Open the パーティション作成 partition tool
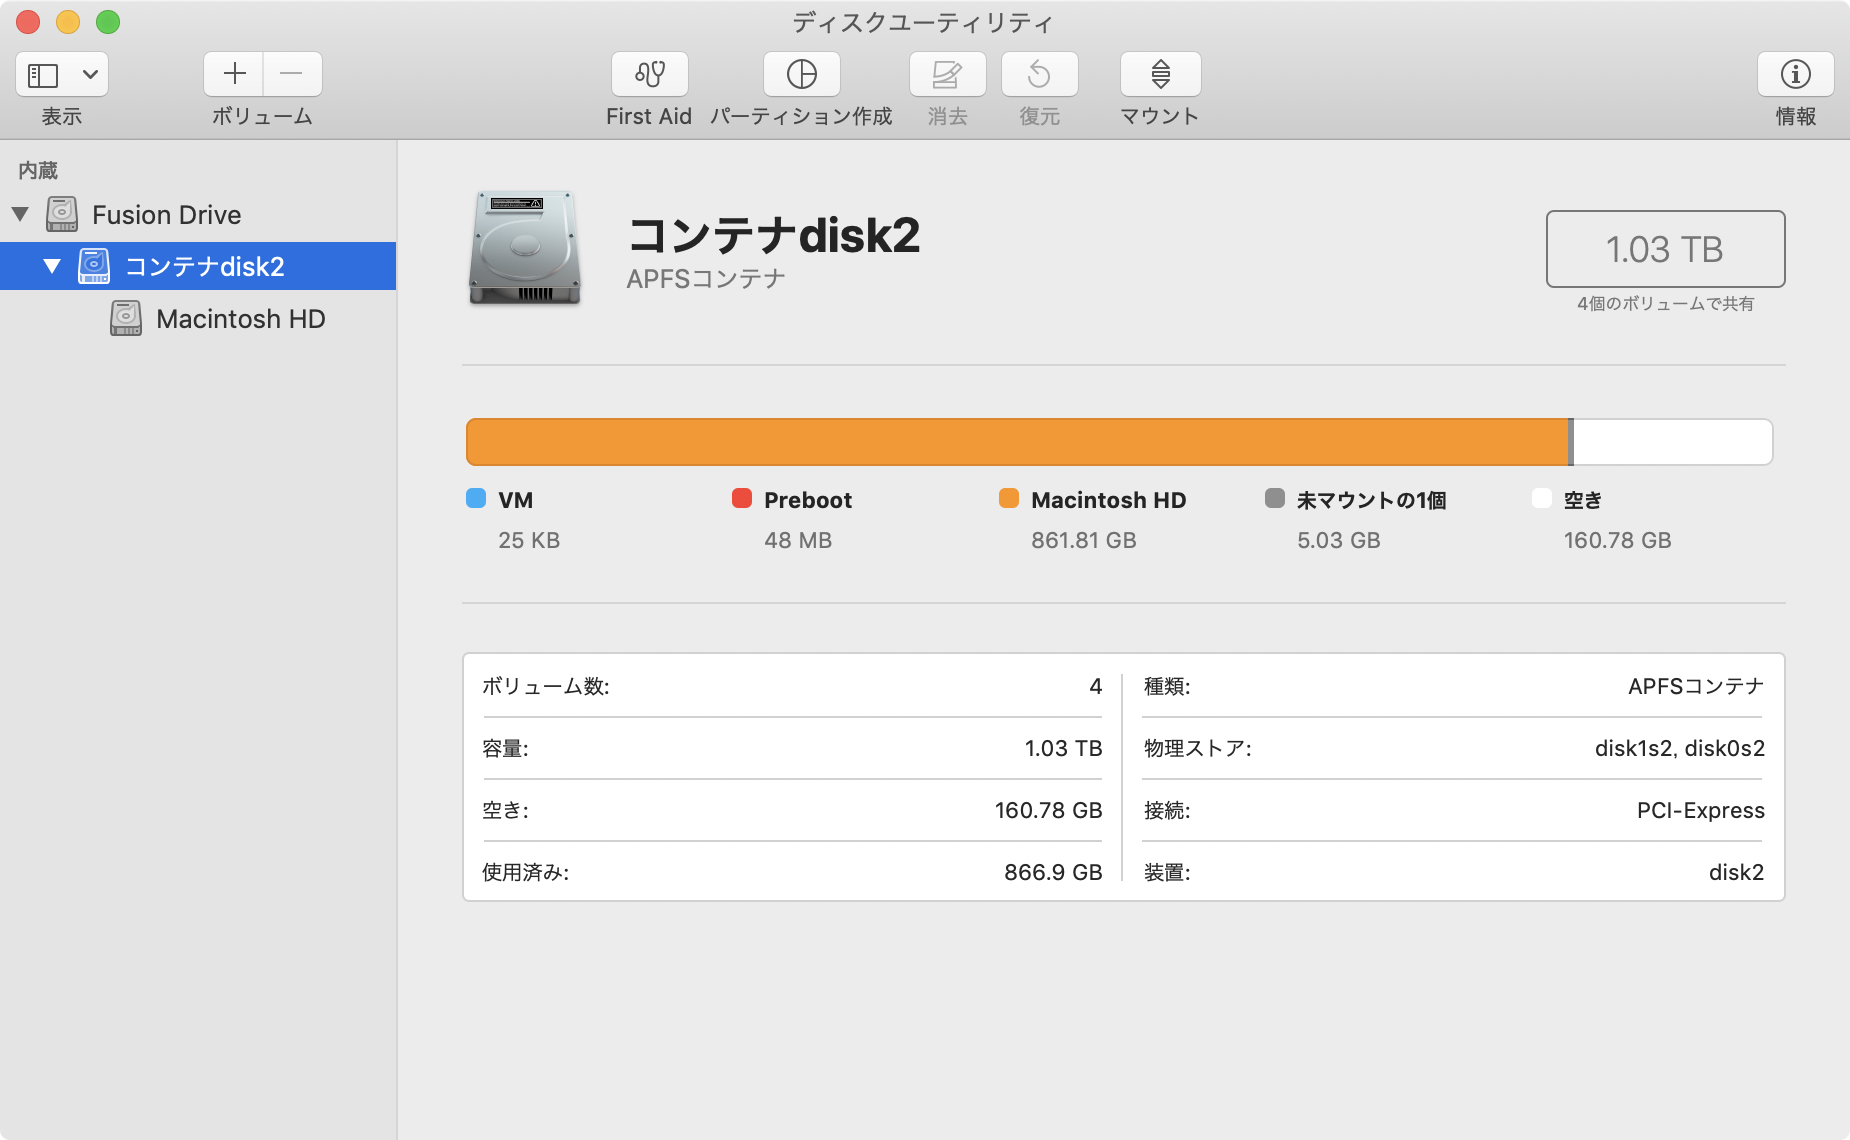The height and width of the screenshot is (1140, 1850). (x=801, y=74)
